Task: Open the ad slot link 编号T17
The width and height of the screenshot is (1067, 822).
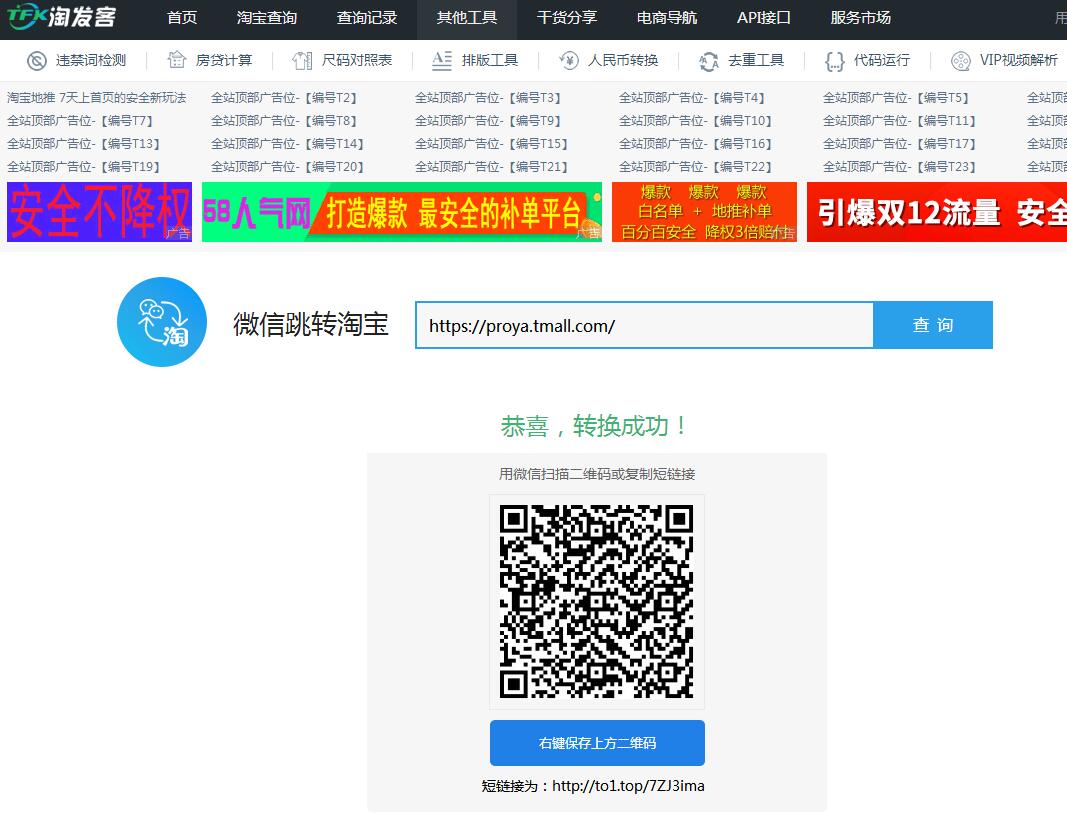Action: click(x=900, y=144)
